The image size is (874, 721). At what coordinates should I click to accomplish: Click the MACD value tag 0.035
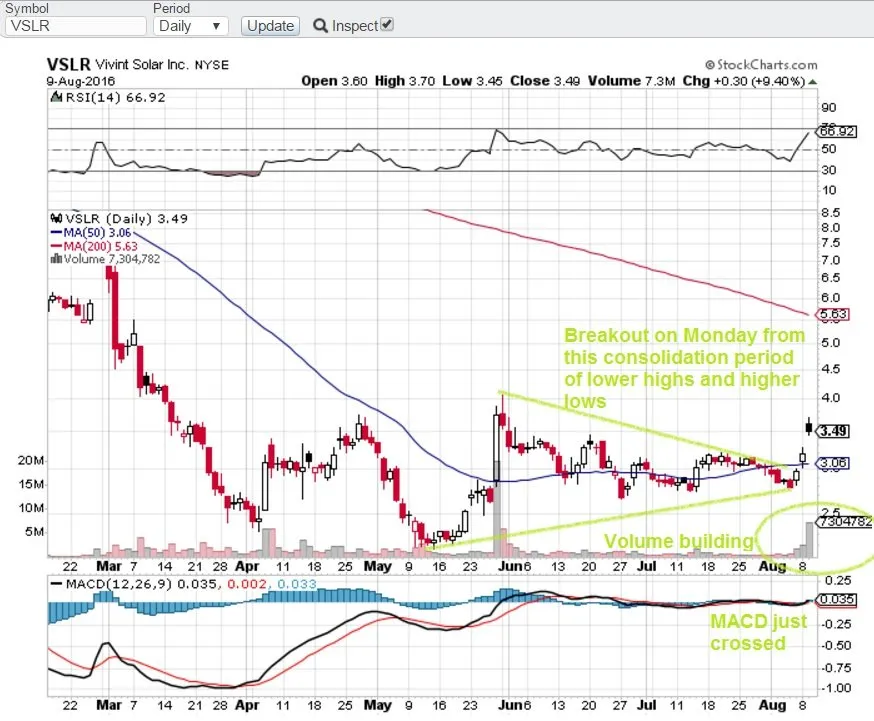point(835,600)
